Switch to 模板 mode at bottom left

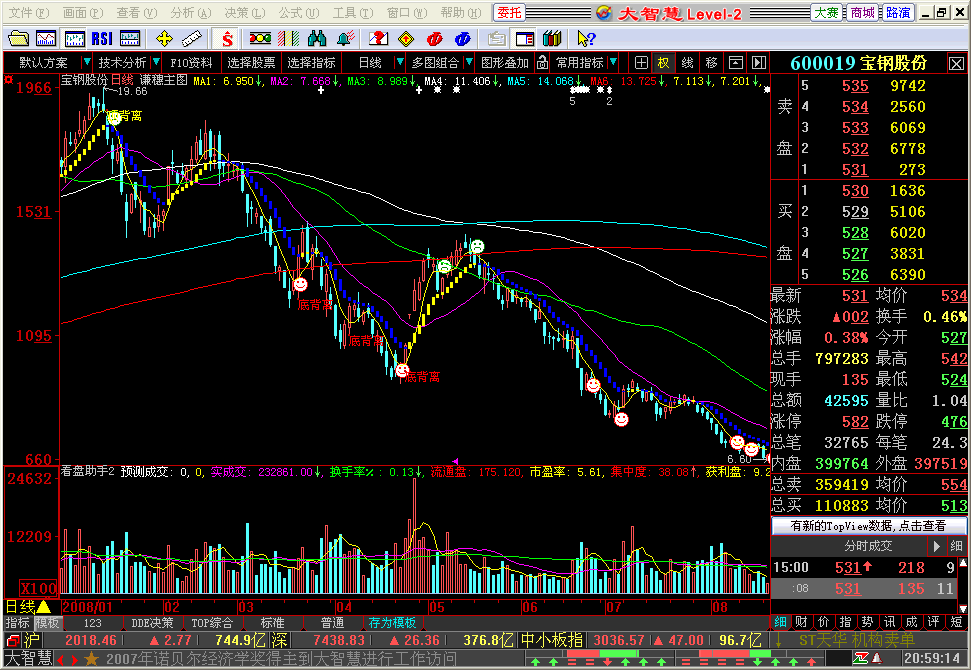[47, 623]
